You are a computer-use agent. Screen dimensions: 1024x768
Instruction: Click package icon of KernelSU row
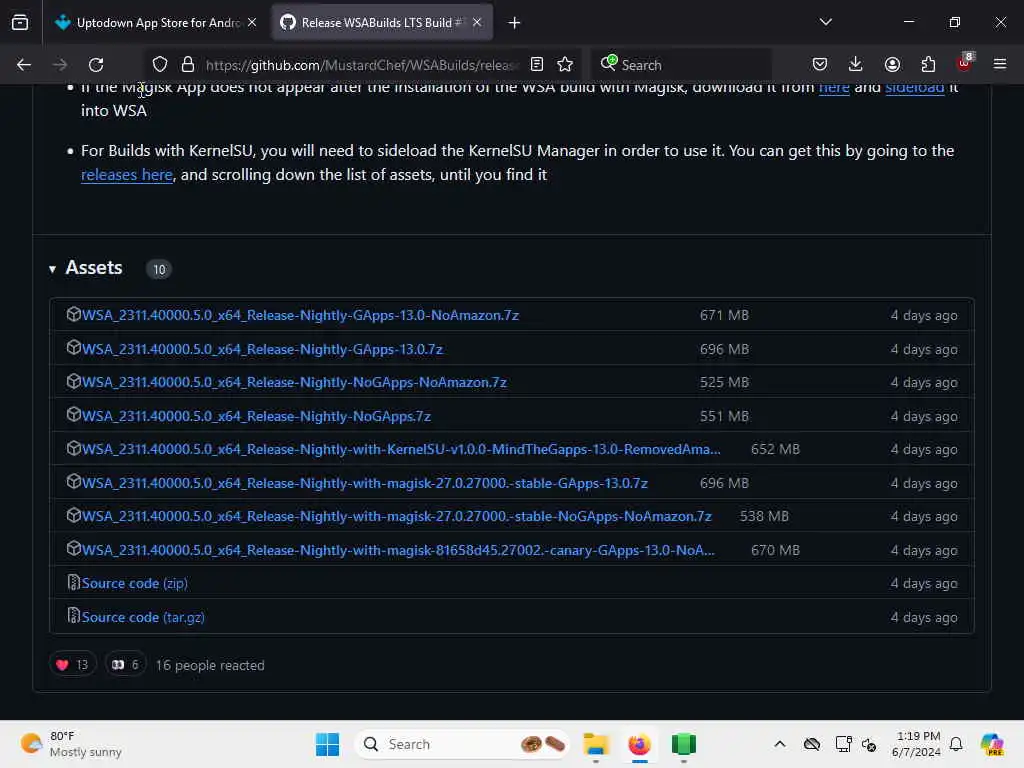tap(73, 448)
